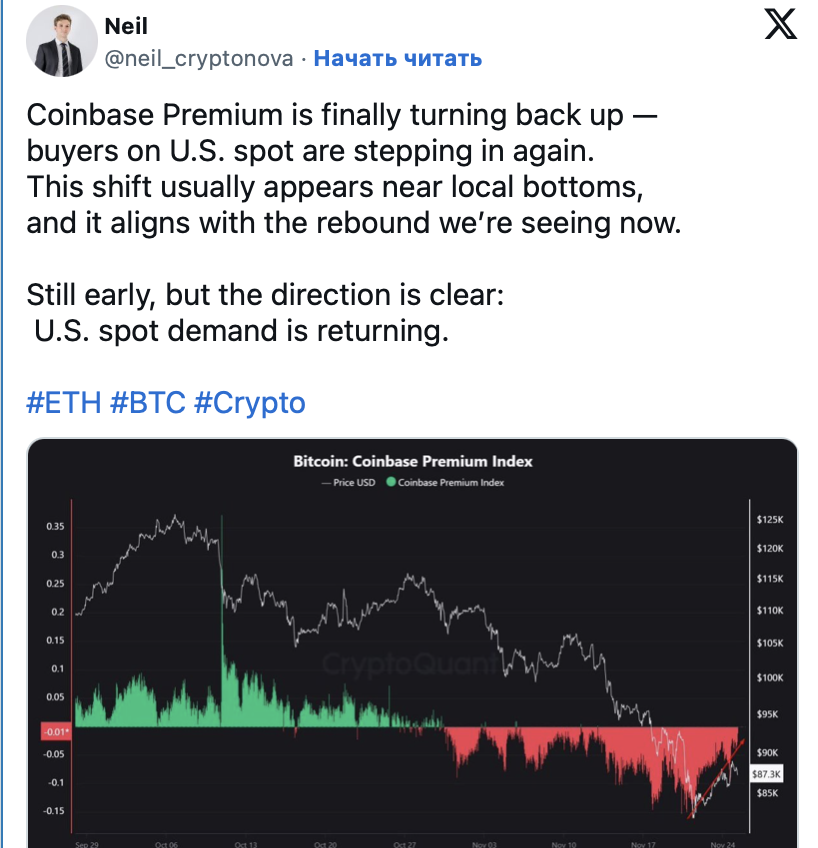The image size is (818, 848).
Task: Open Neil's profile avatar picture
Action: [62, 42]
